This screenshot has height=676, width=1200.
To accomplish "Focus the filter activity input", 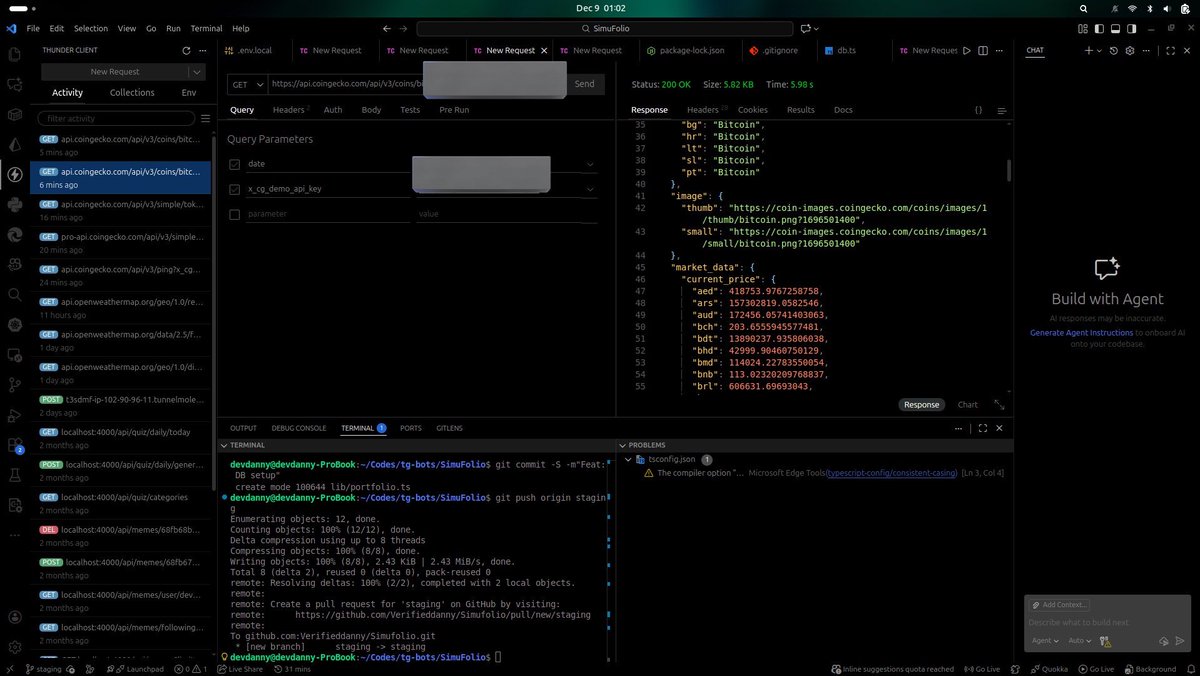I will [116, 118].
